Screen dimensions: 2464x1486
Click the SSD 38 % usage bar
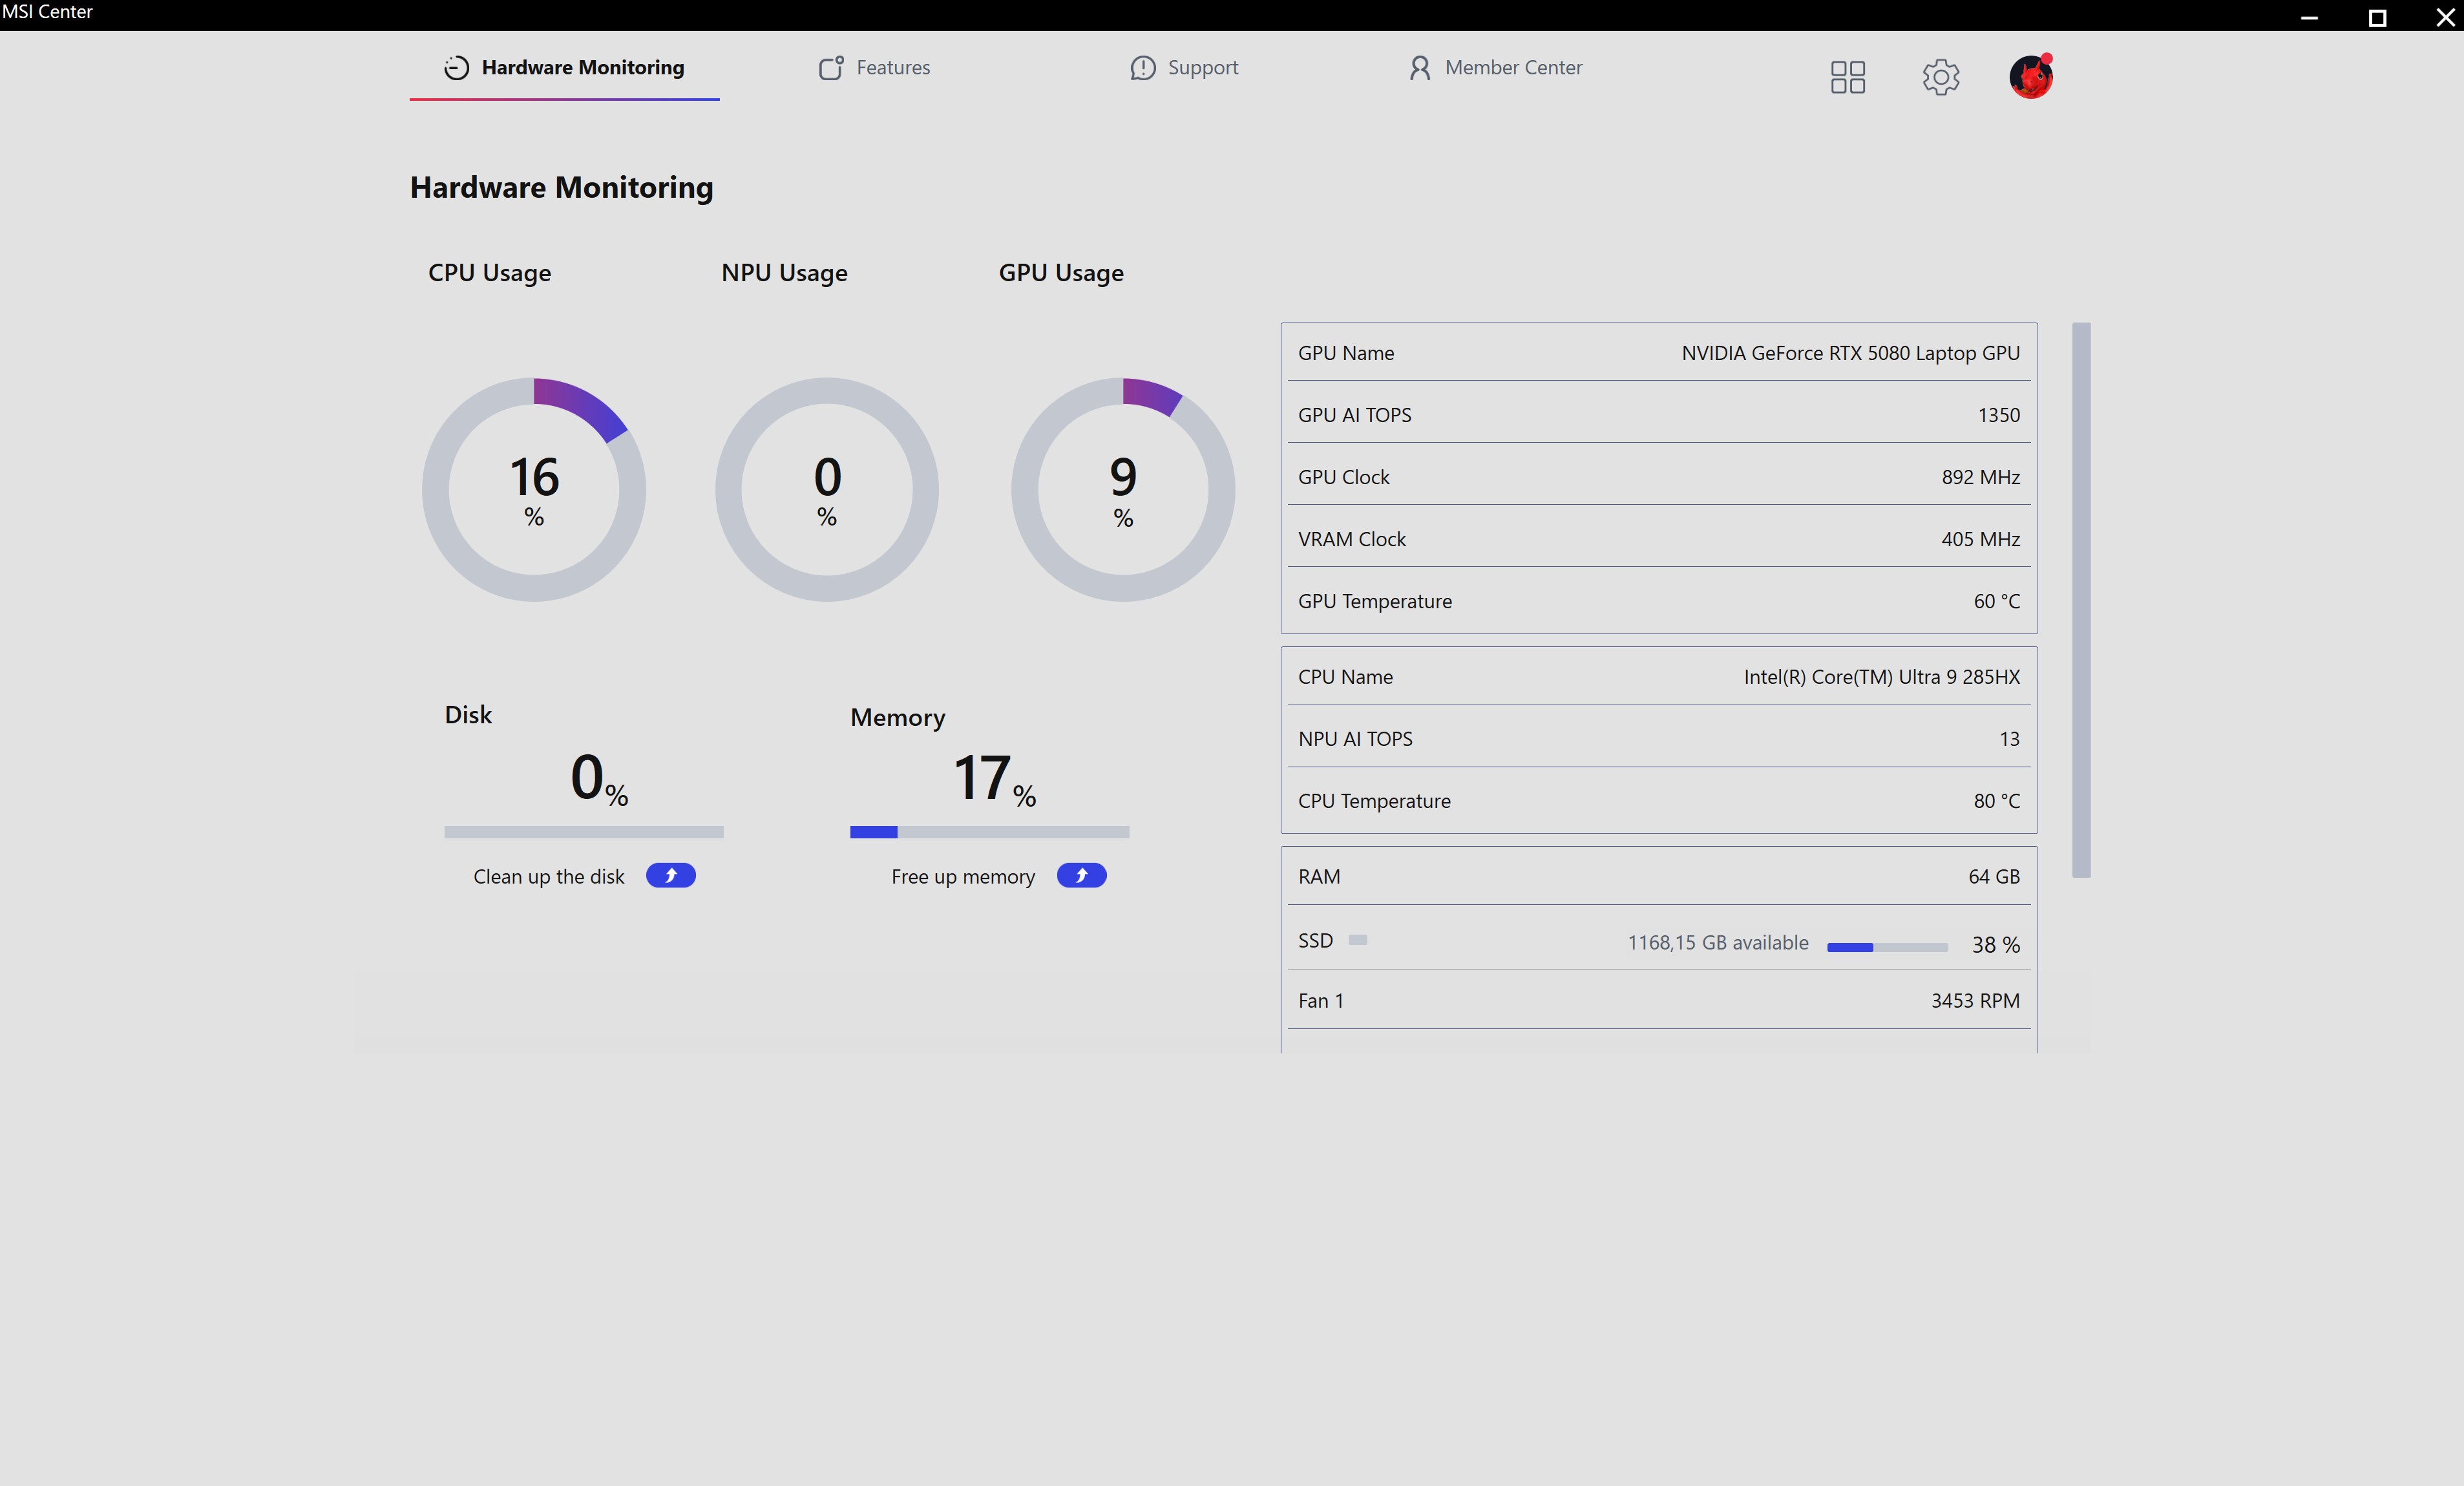1886,946
